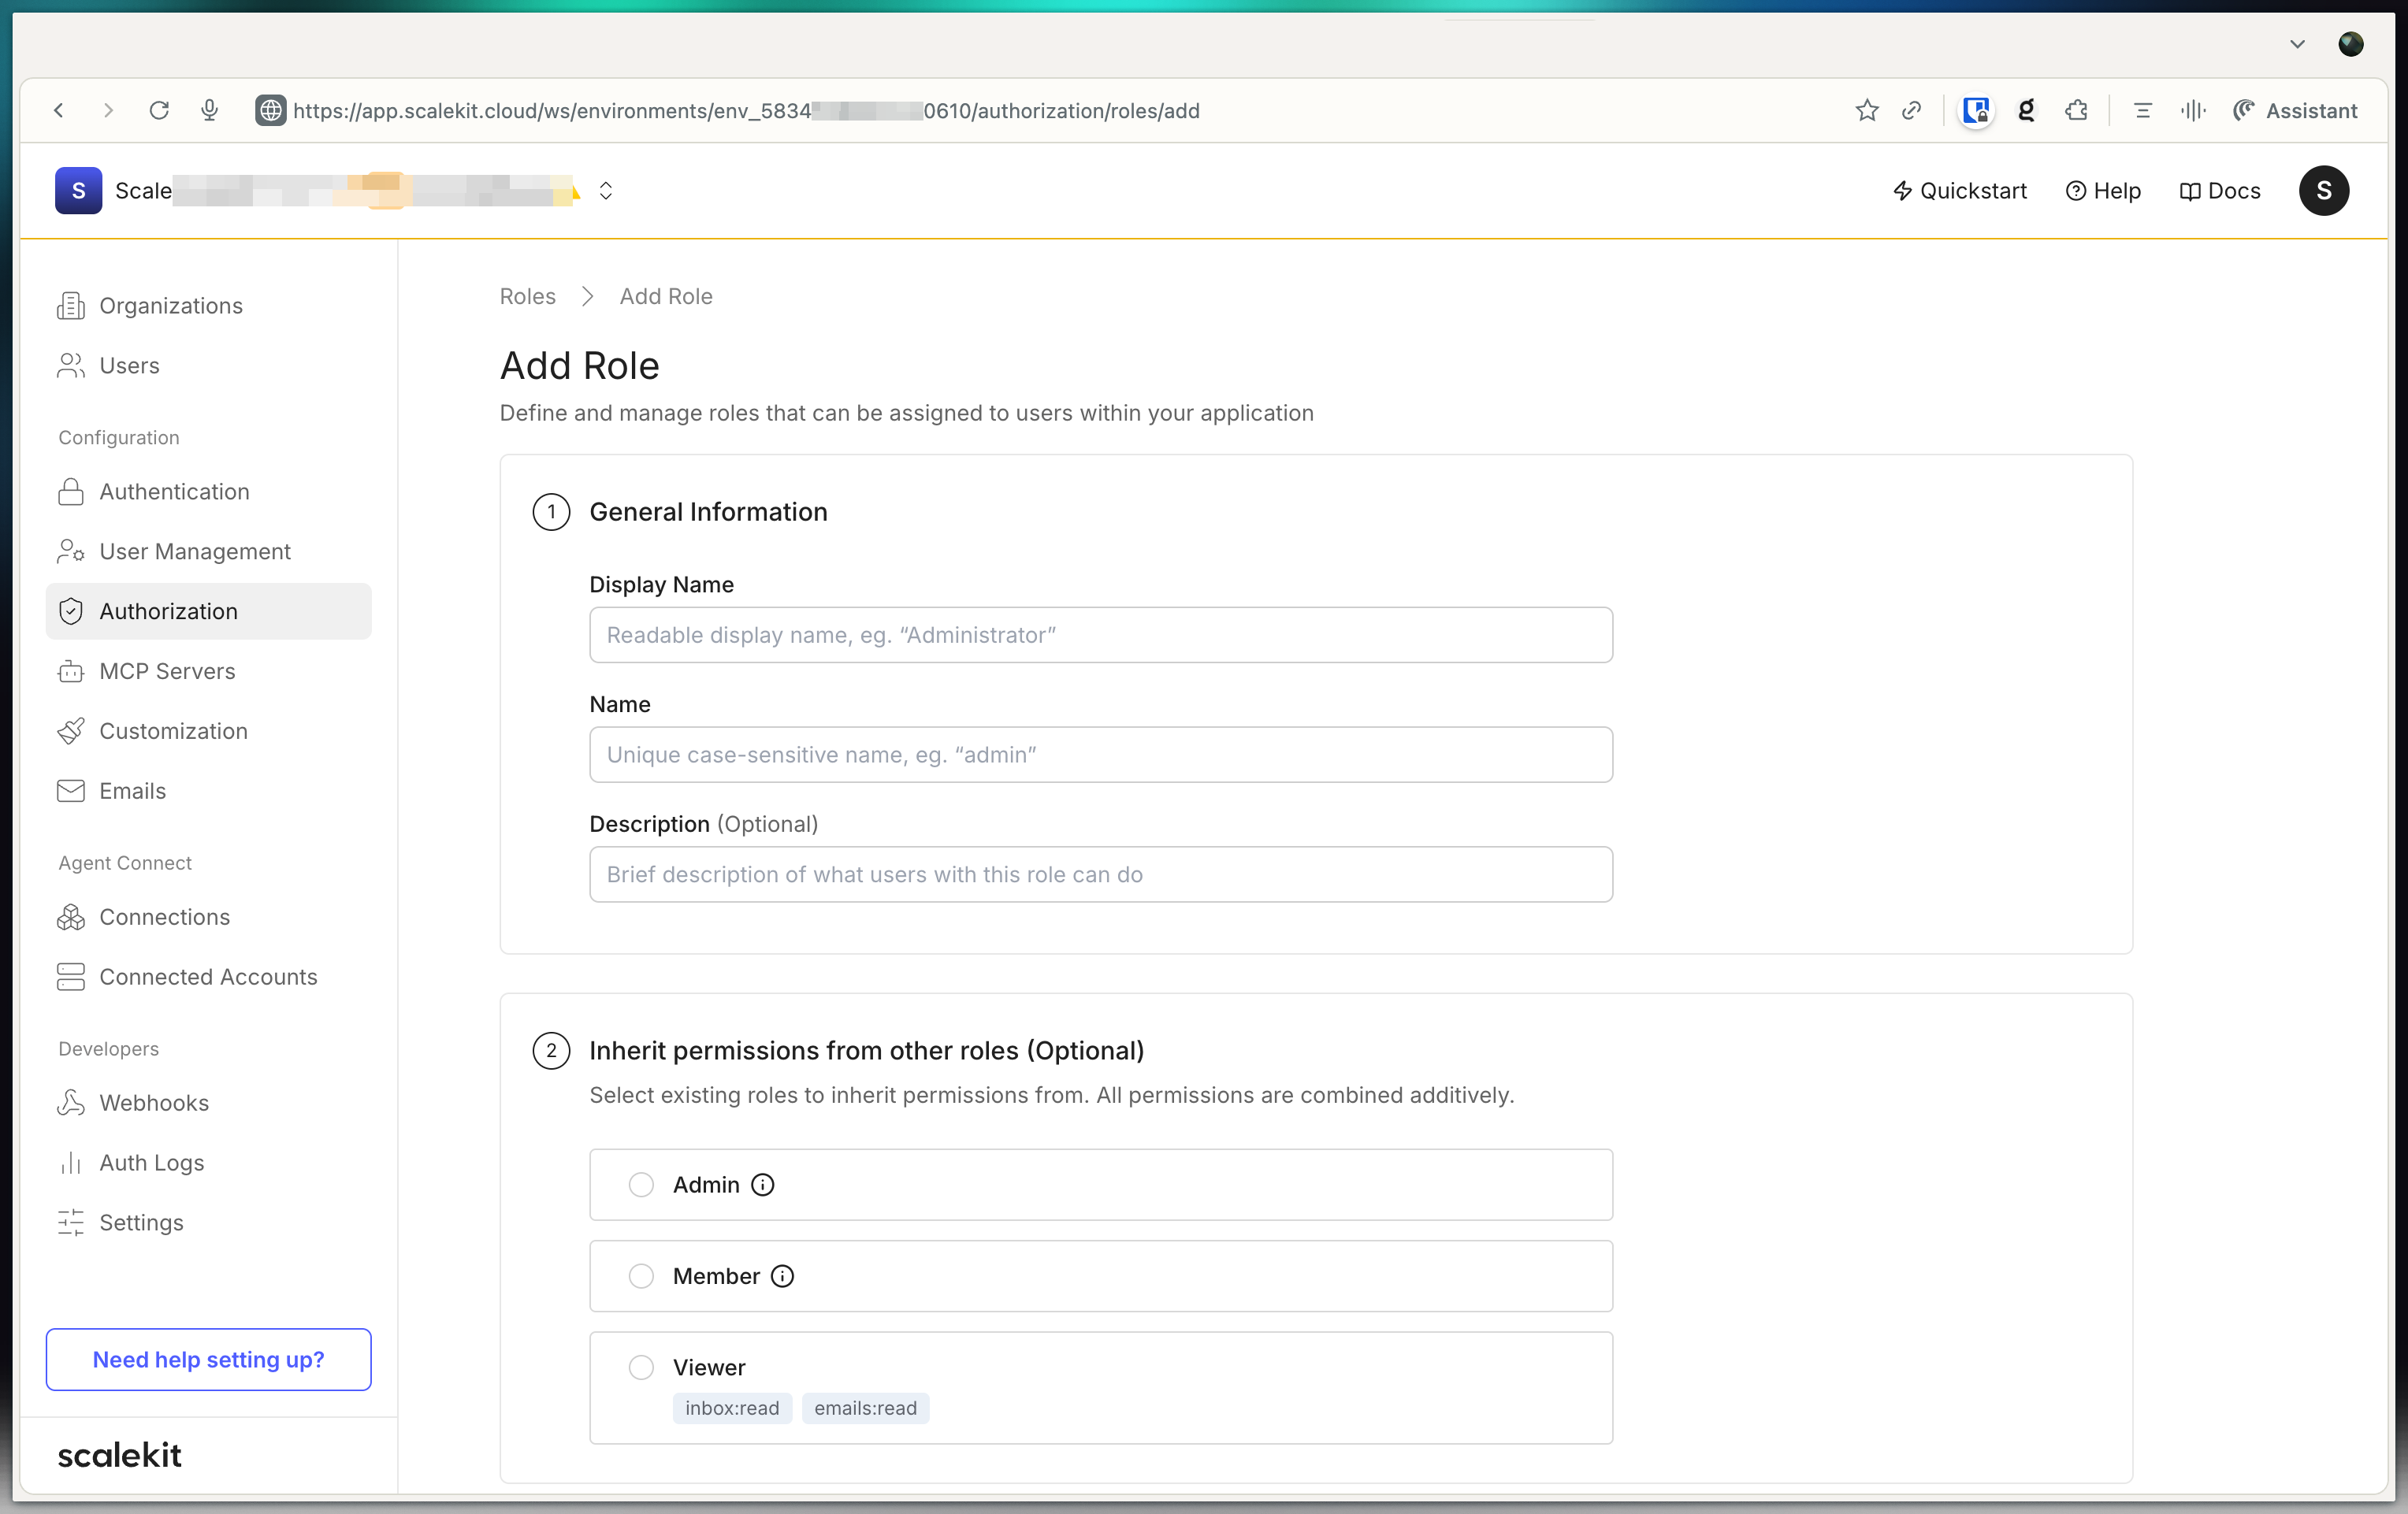Expand the browser tab list chevron

coord(2296,44)
